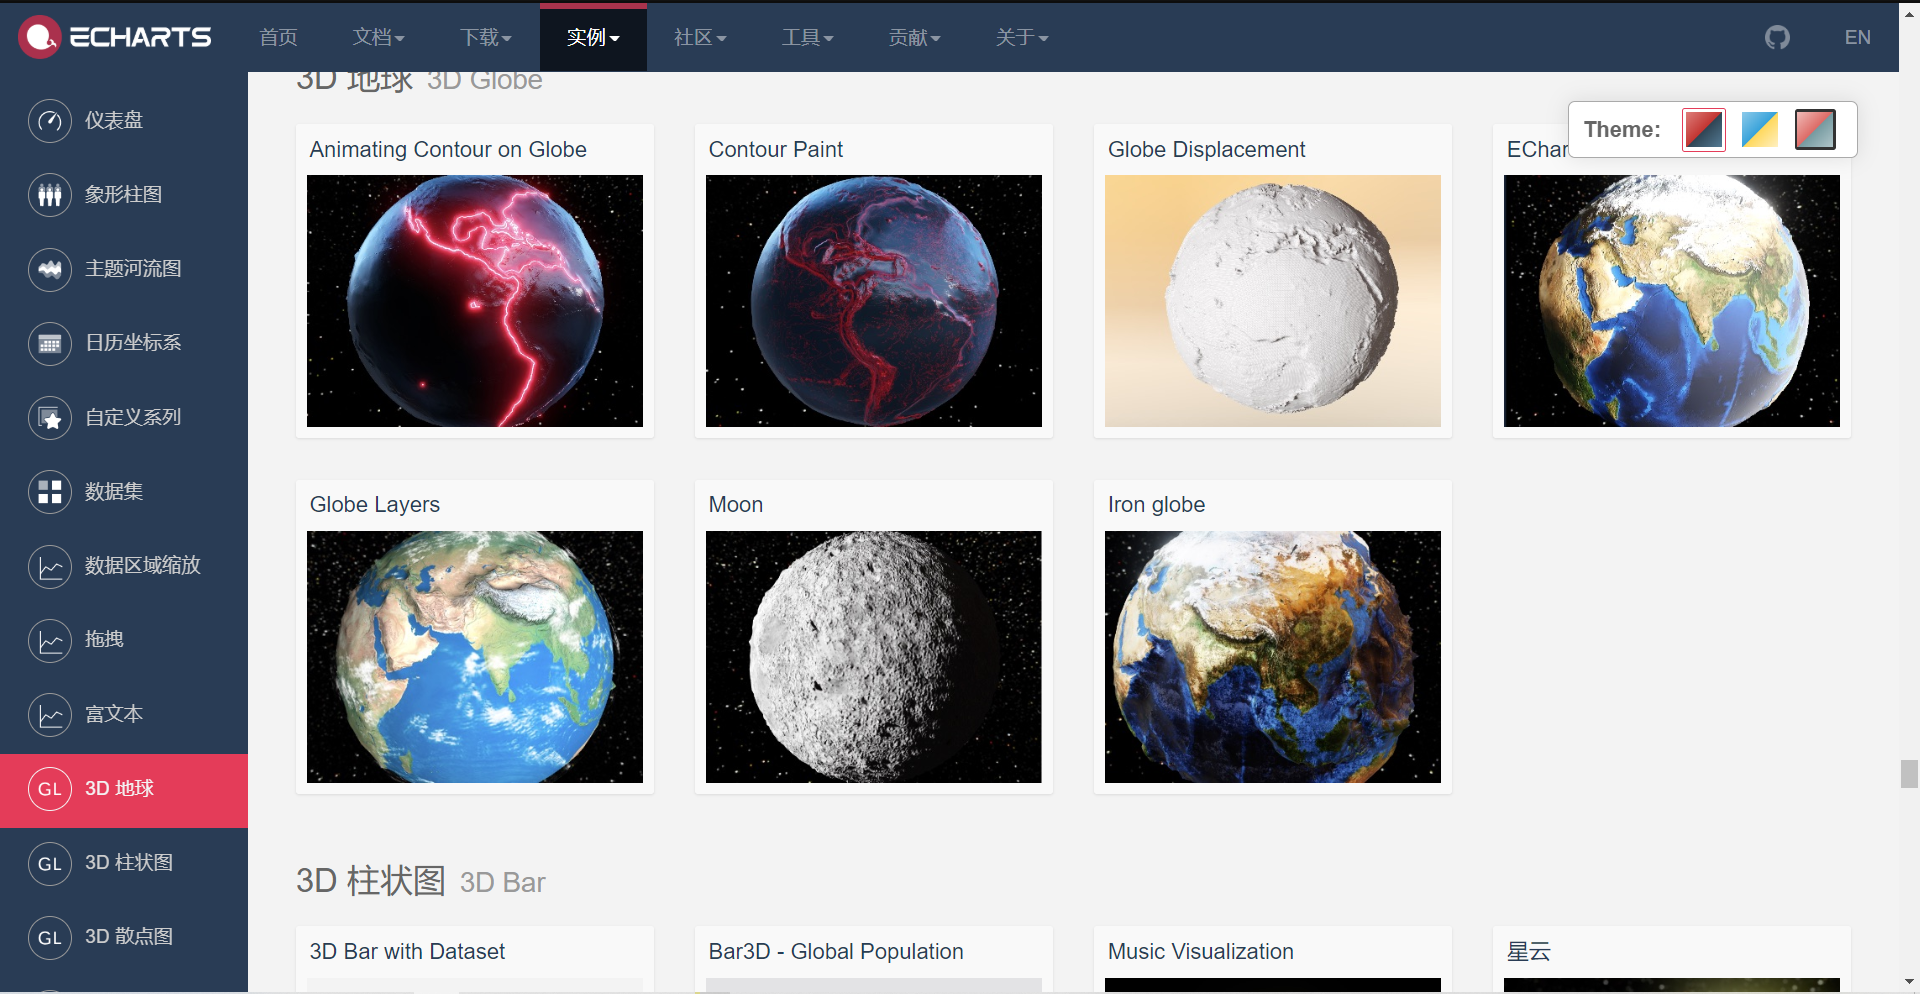Viewport: 1920px width, 994px height.
Task: Choose the red and dark blue theme swatch
Action: click(1704, 130)
